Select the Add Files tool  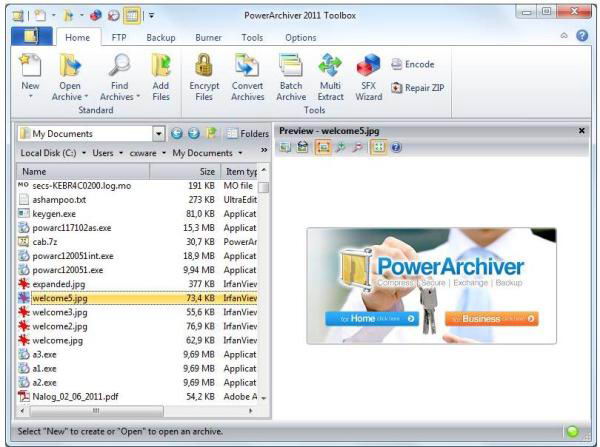(x=161, y=77)
